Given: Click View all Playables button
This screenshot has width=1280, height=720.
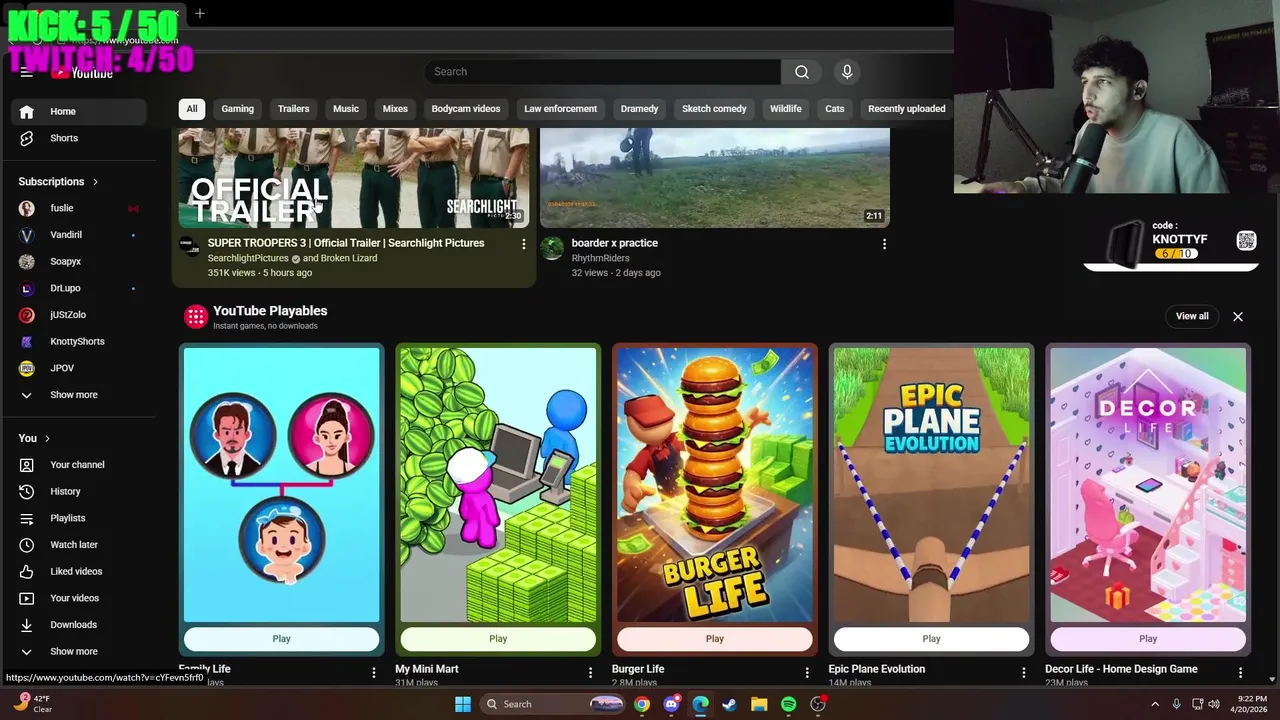Looking at the screenshot, I should coord(1192,316).
